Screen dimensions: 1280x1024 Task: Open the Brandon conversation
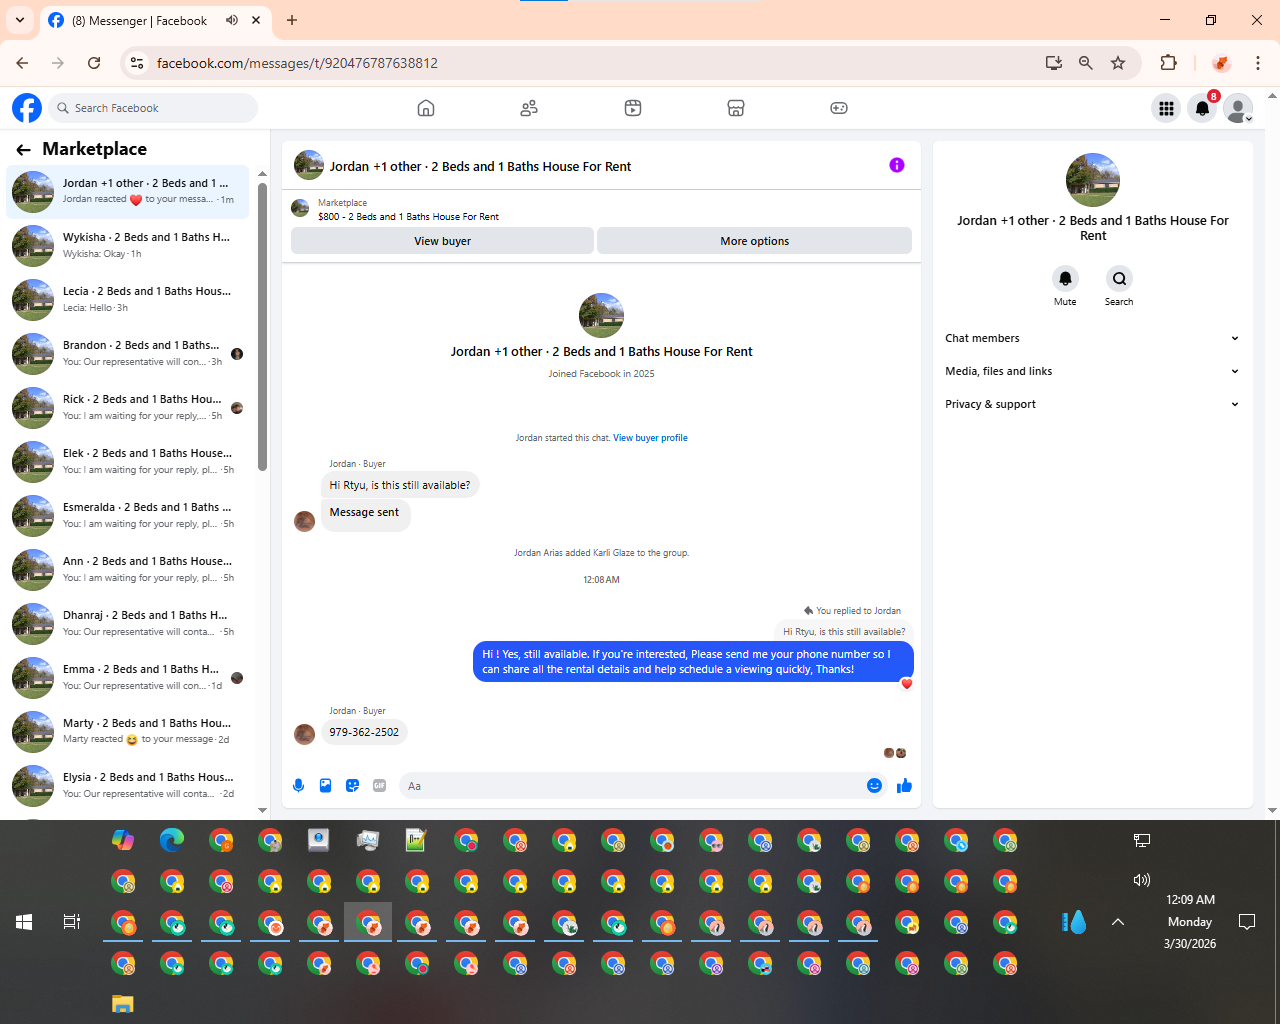[x=128, y=354]
